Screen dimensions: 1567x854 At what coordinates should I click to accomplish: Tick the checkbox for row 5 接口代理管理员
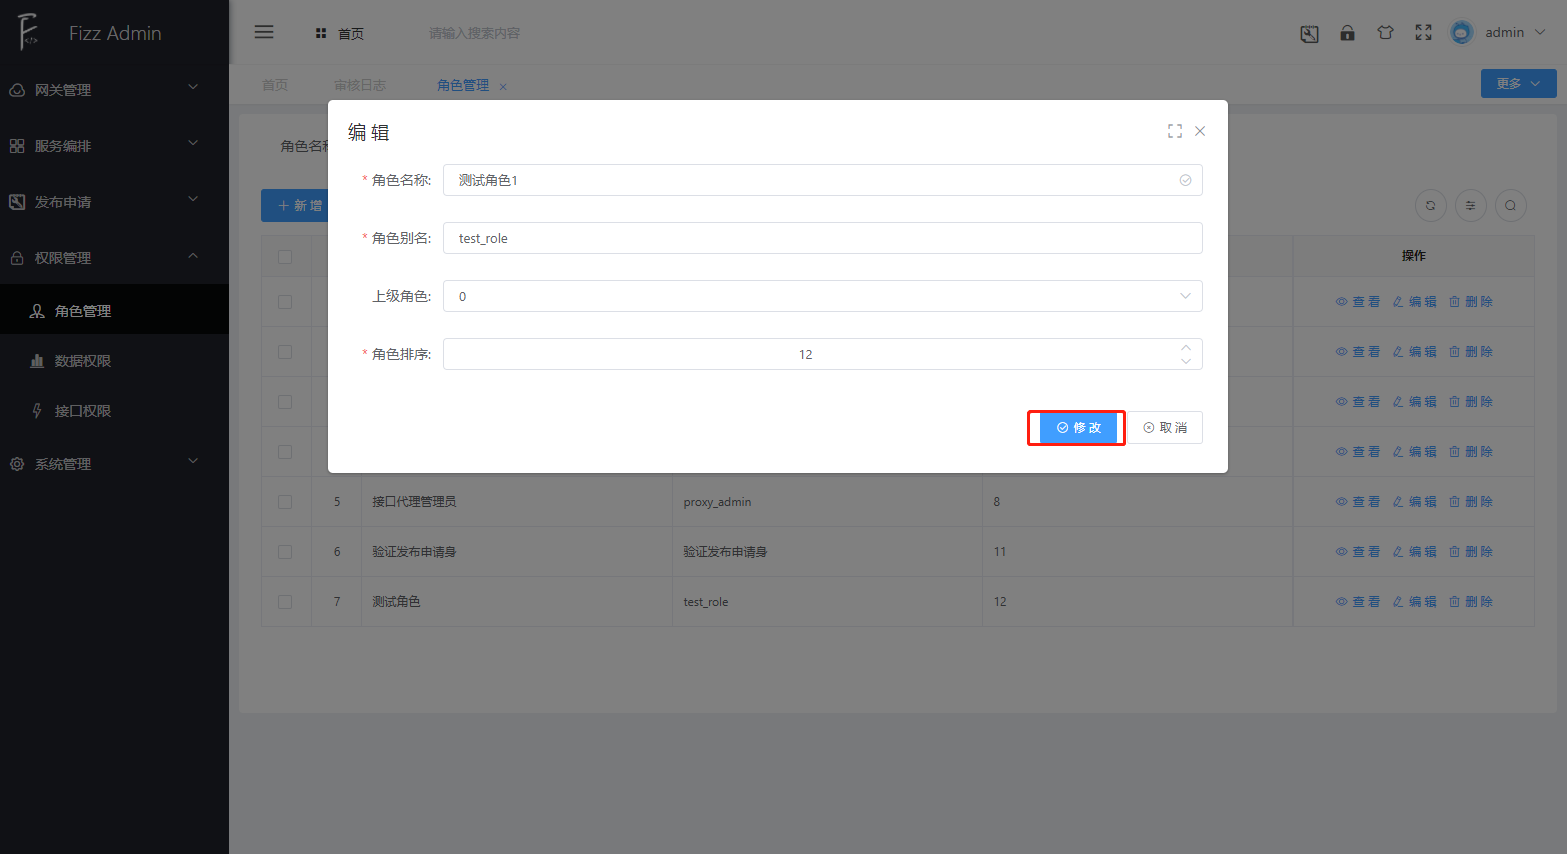(x=285, y=502)
